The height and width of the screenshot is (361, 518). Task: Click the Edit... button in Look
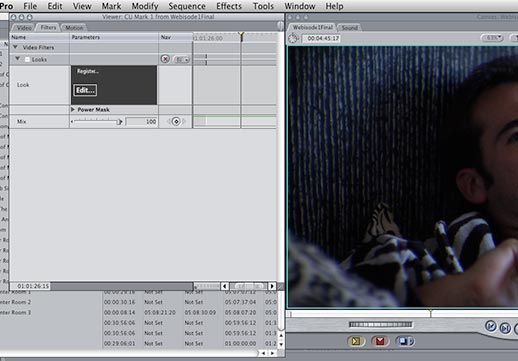(x=85, y=90)
